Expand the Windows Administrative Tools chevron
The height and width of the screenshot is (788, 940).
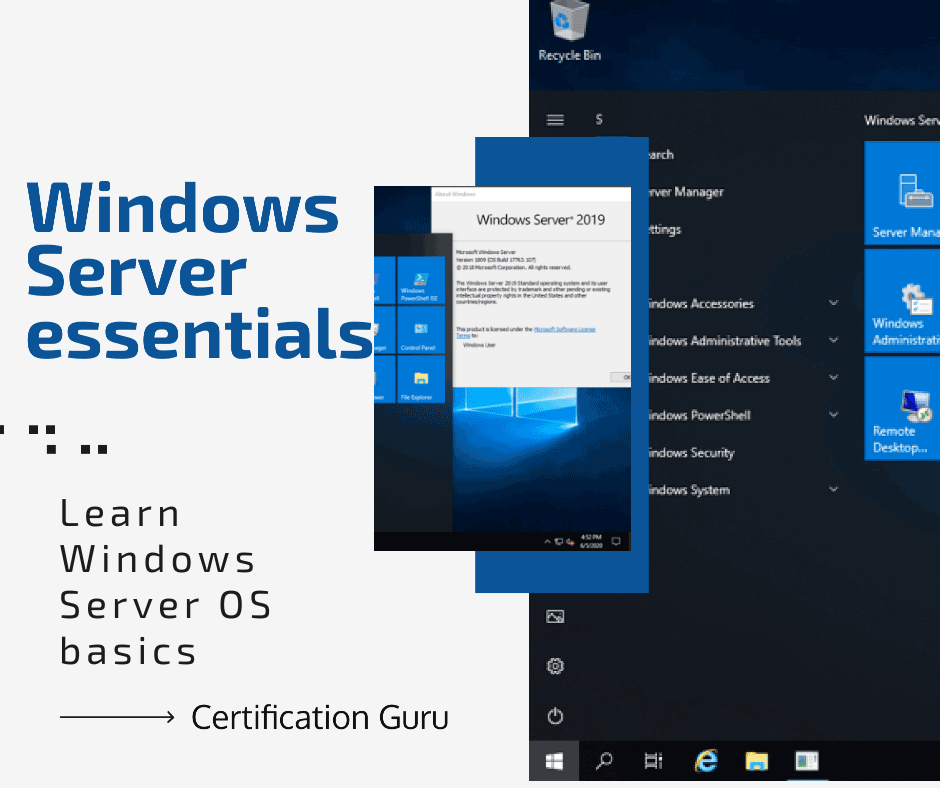click(833, 340)
